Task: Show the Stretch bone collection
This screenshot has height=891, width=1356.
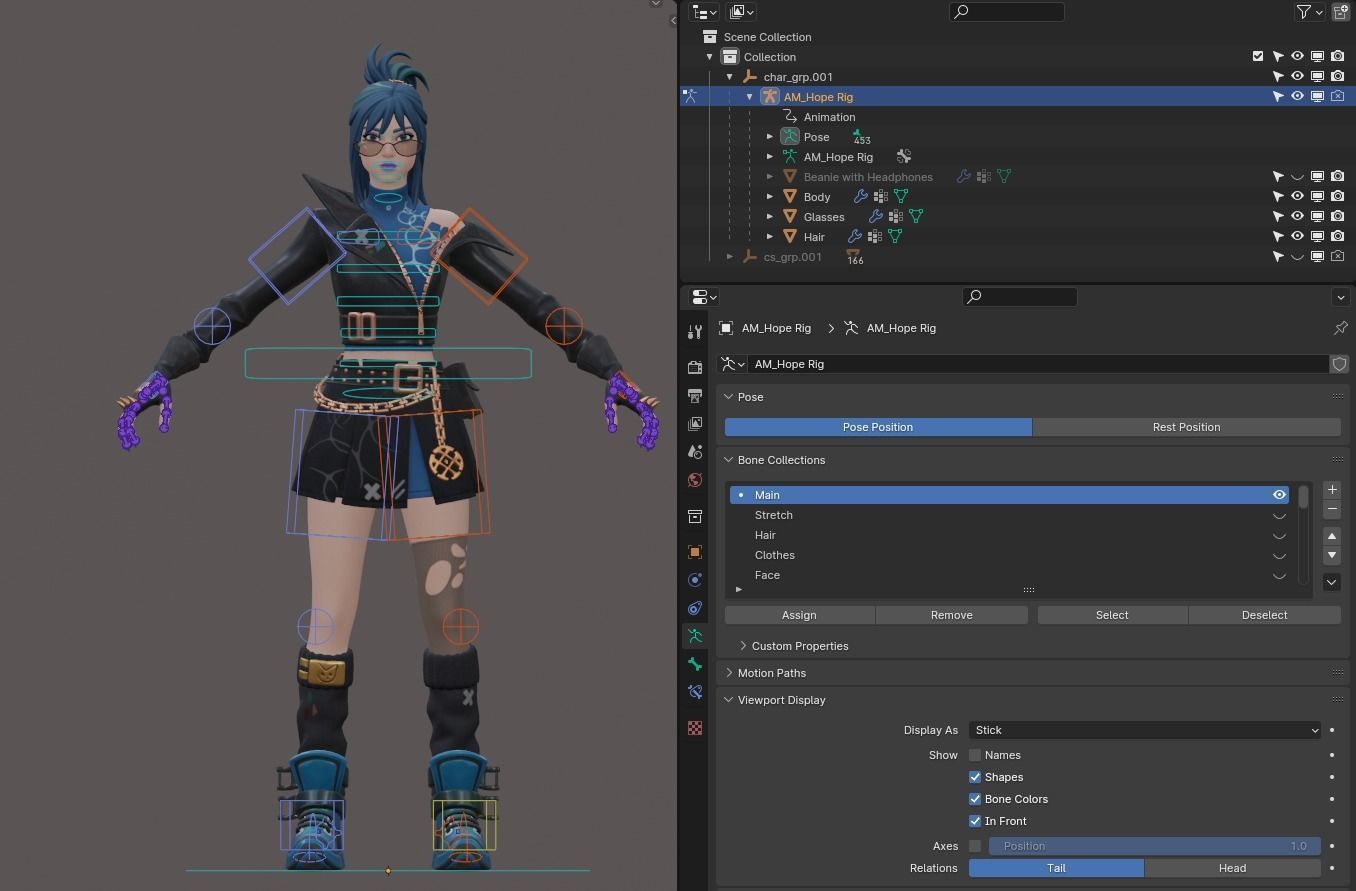Action: 1279,516
